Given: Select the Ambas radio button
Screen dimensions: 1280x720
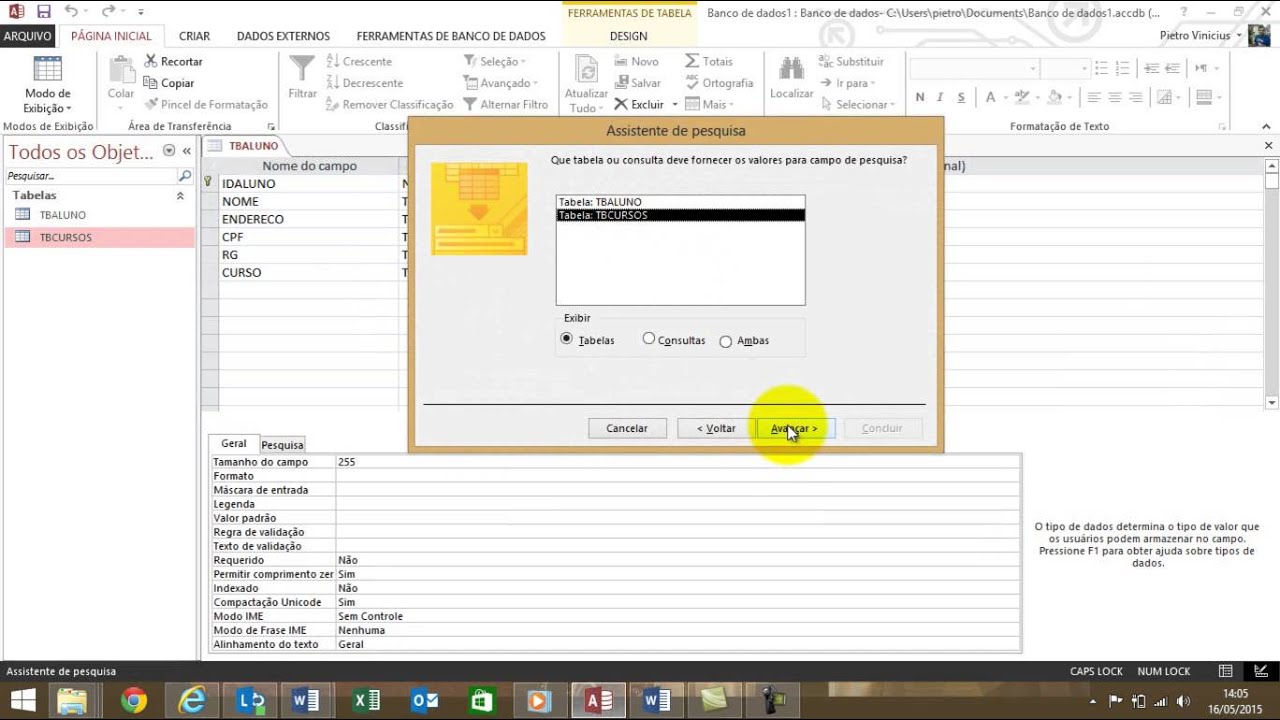Looking at the screenshot, I should (x=726, y=341).
